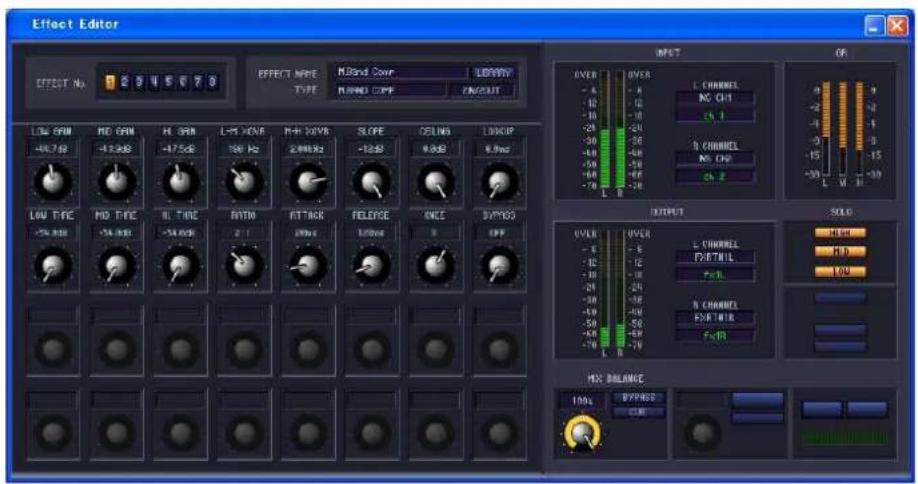Click the MIX BALANCE 100% value box
This screenshot has width=918, height=484.
click(582, 401)
